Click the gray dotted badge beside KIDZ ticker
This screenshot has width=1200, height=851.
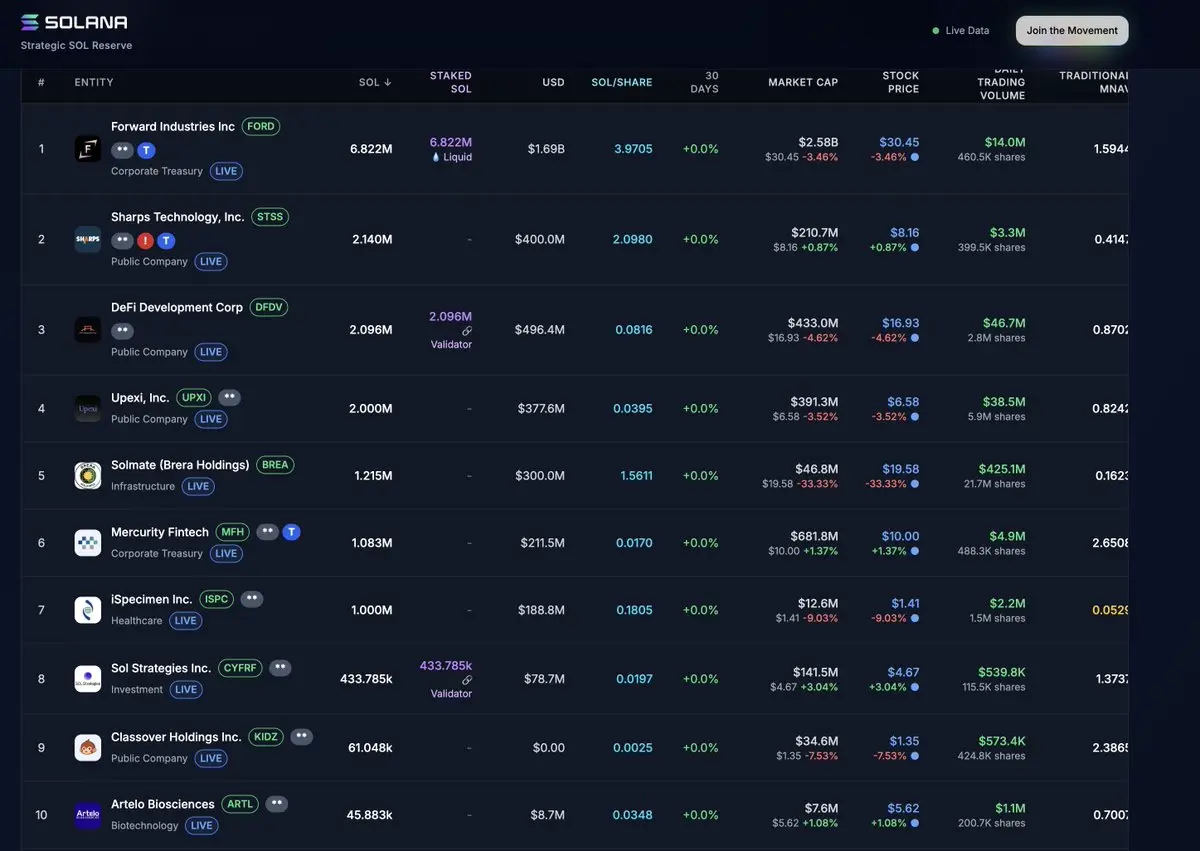pyautogui.click(x=301, y=737)
